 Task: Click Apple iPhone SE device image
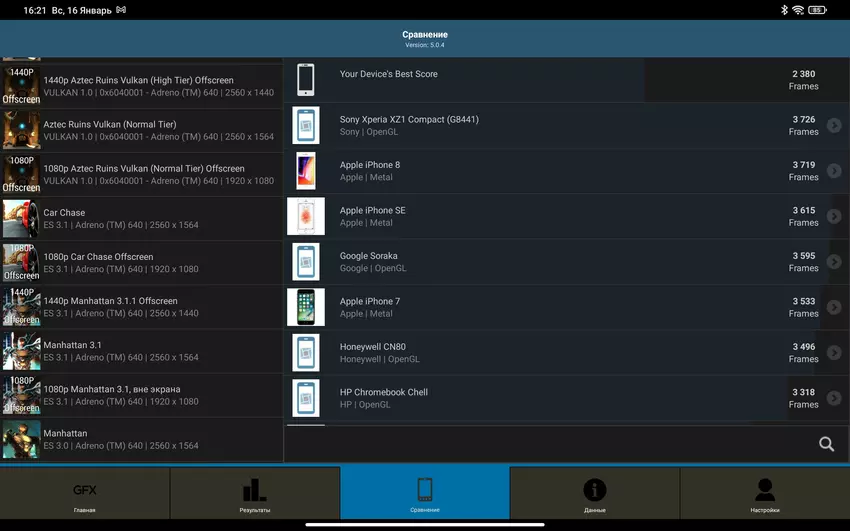click(x=306, y=216)
